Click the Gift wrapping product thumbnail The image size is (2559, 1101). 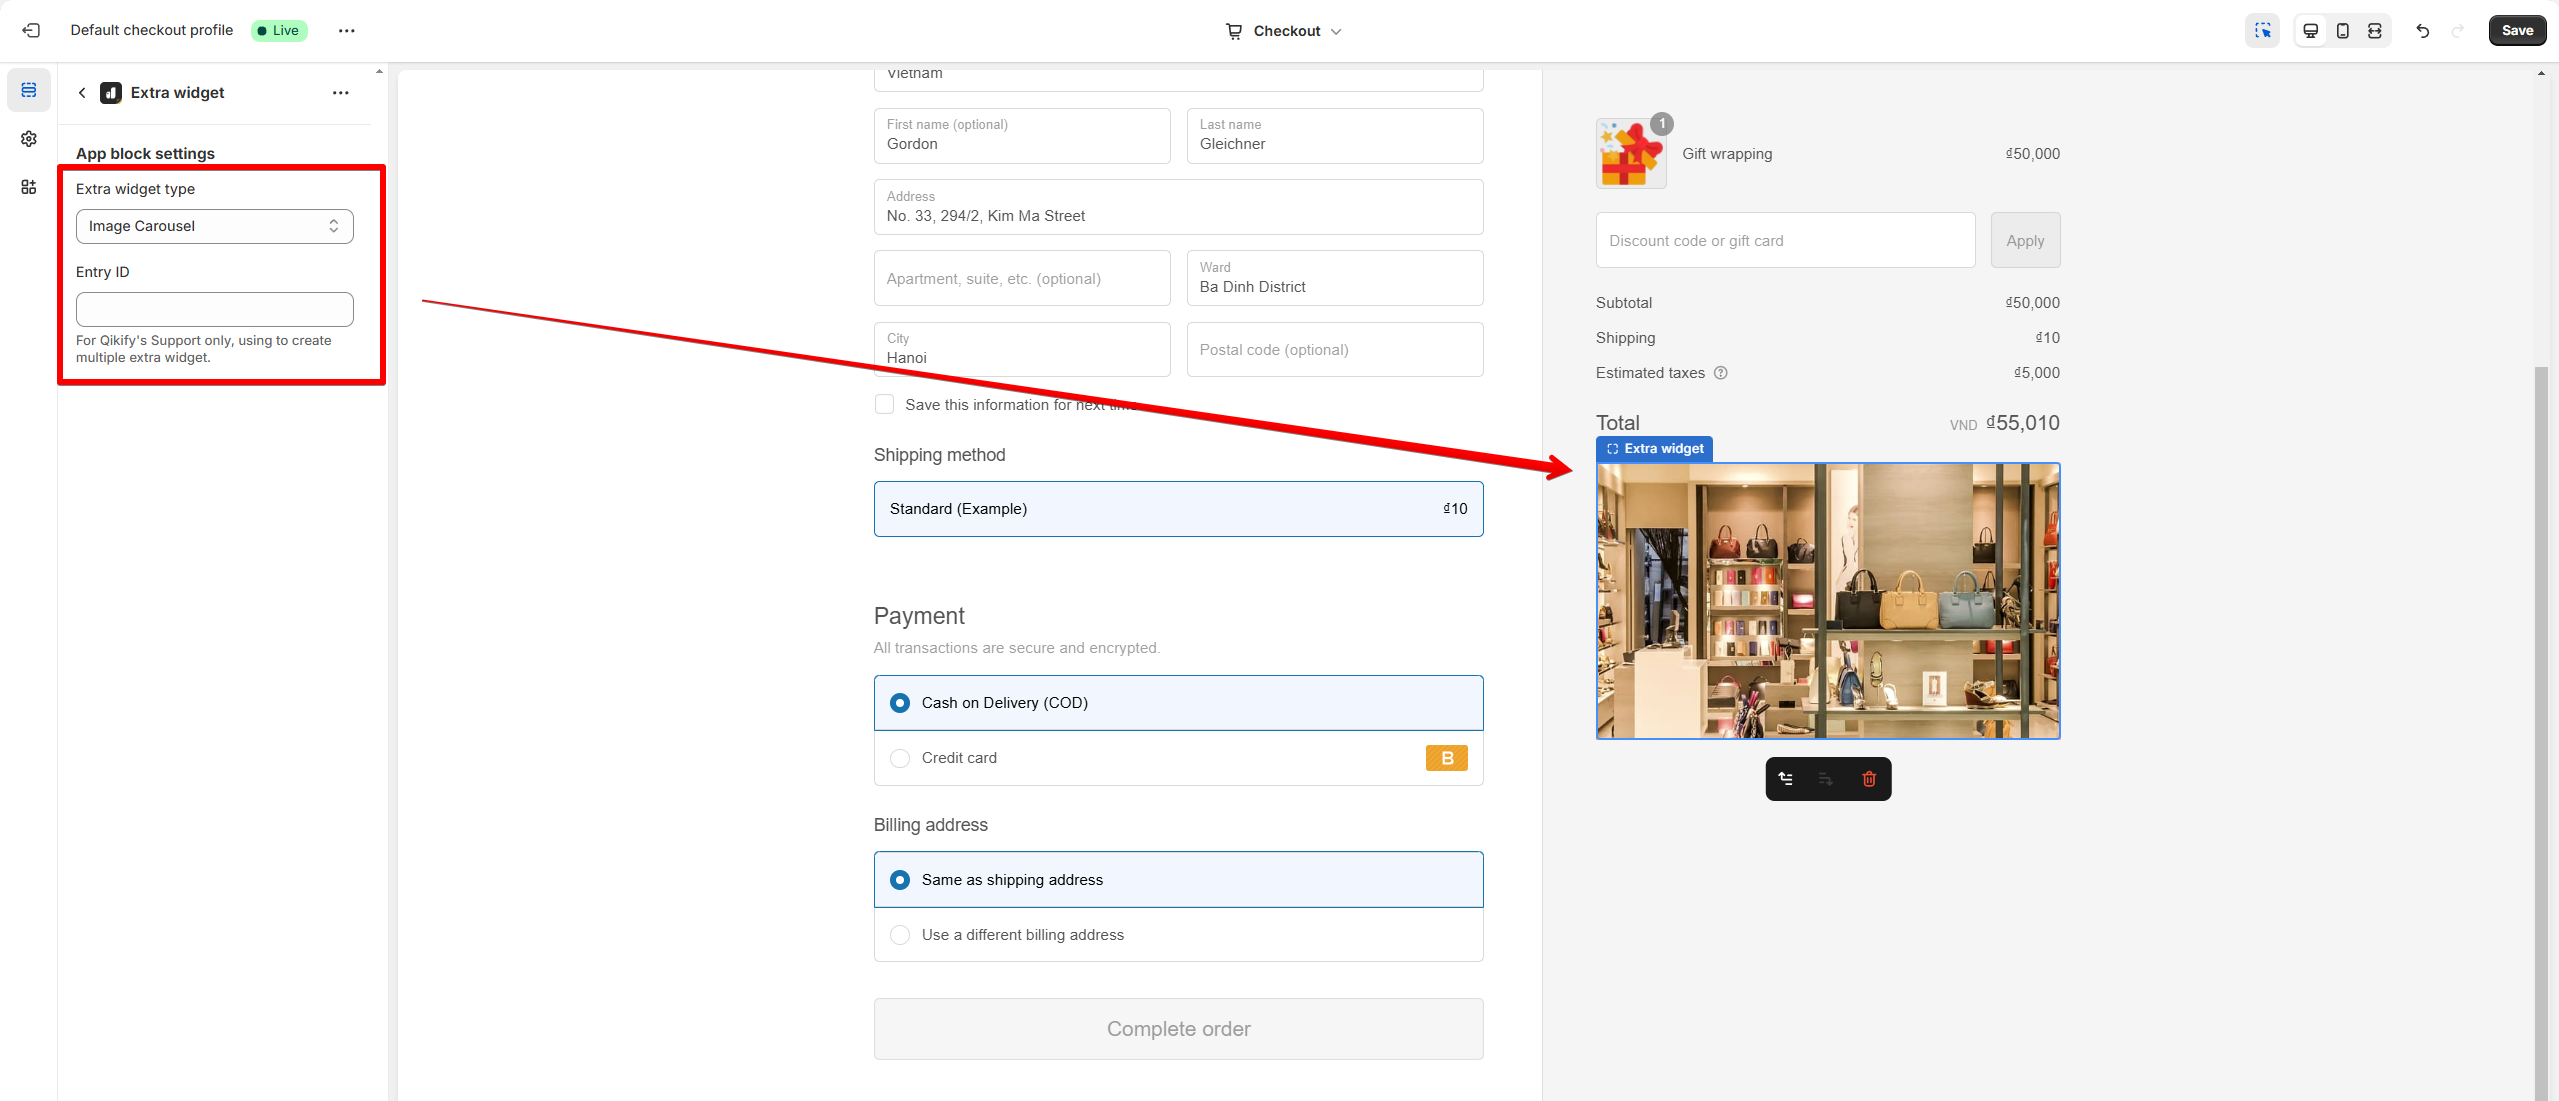coord(1631,153)
